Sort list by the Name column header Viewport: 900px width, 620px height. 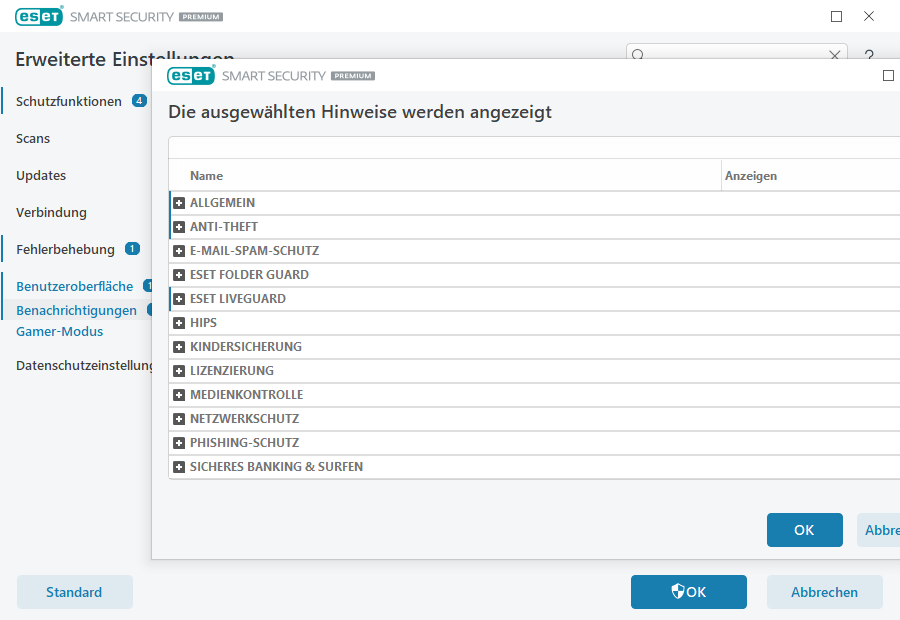pos(207,176)
